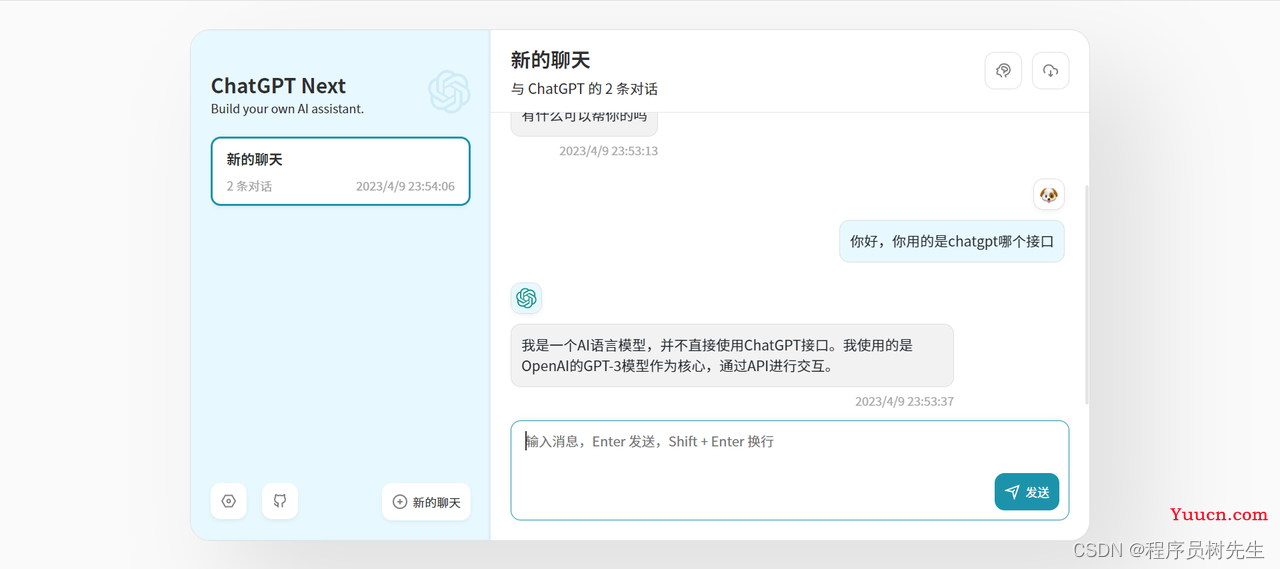Send the message with 发送 button
This screenshot has width=1280, height=569.
tap(1027, 492)
